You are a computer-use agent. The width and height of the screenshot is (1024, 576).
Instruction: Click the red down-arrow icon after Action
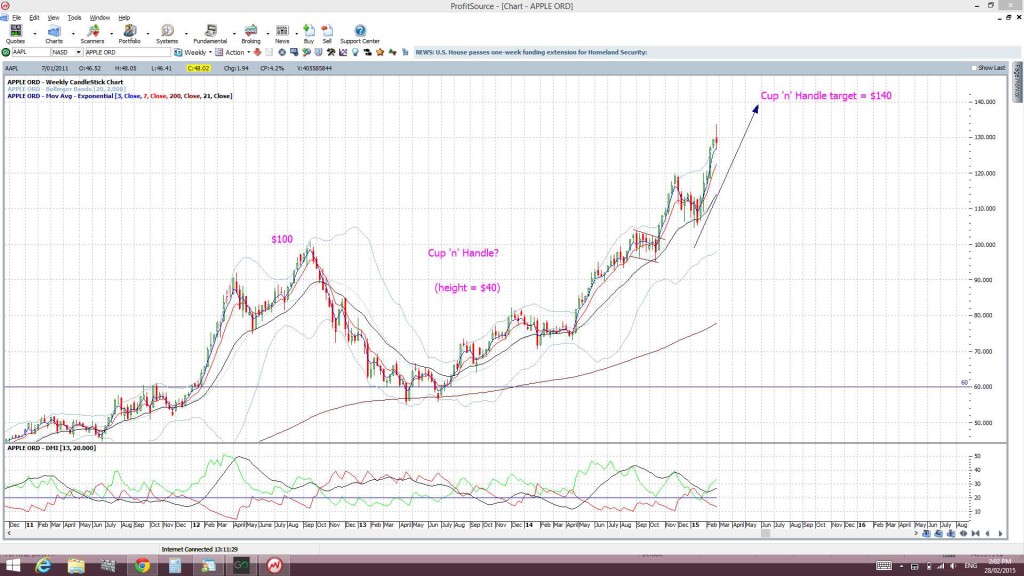pos(257,52)
